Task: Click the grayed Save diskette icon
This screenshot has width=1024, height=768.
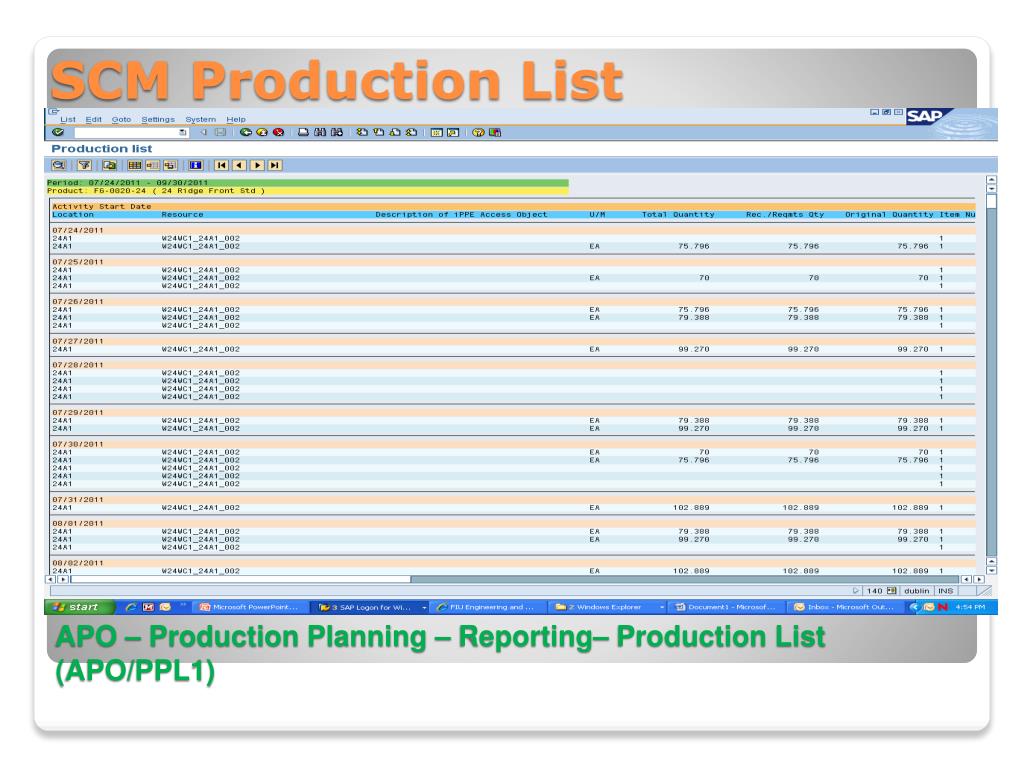Action: (x=221, y=132)
